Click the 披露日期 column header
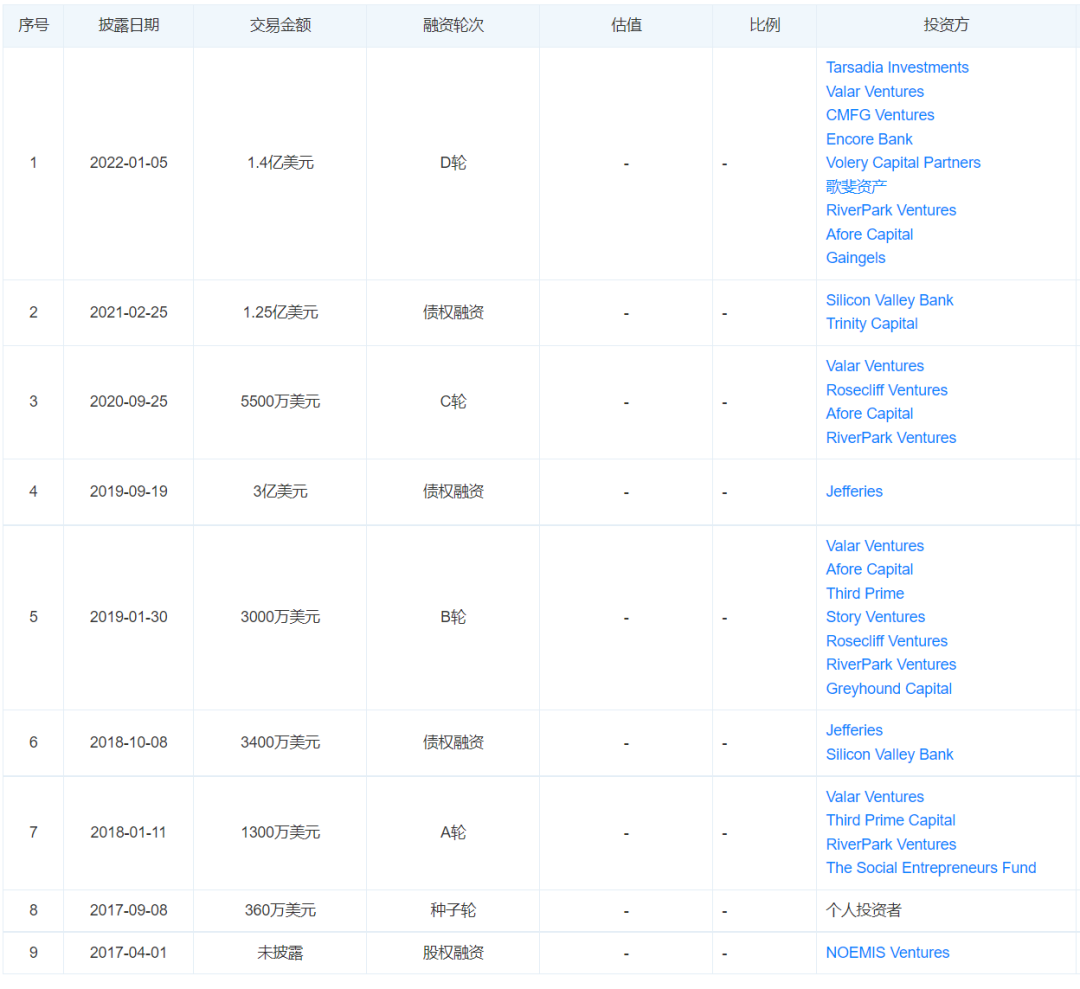The height and width of the screenshot is (989, 1080). [128, 25]
